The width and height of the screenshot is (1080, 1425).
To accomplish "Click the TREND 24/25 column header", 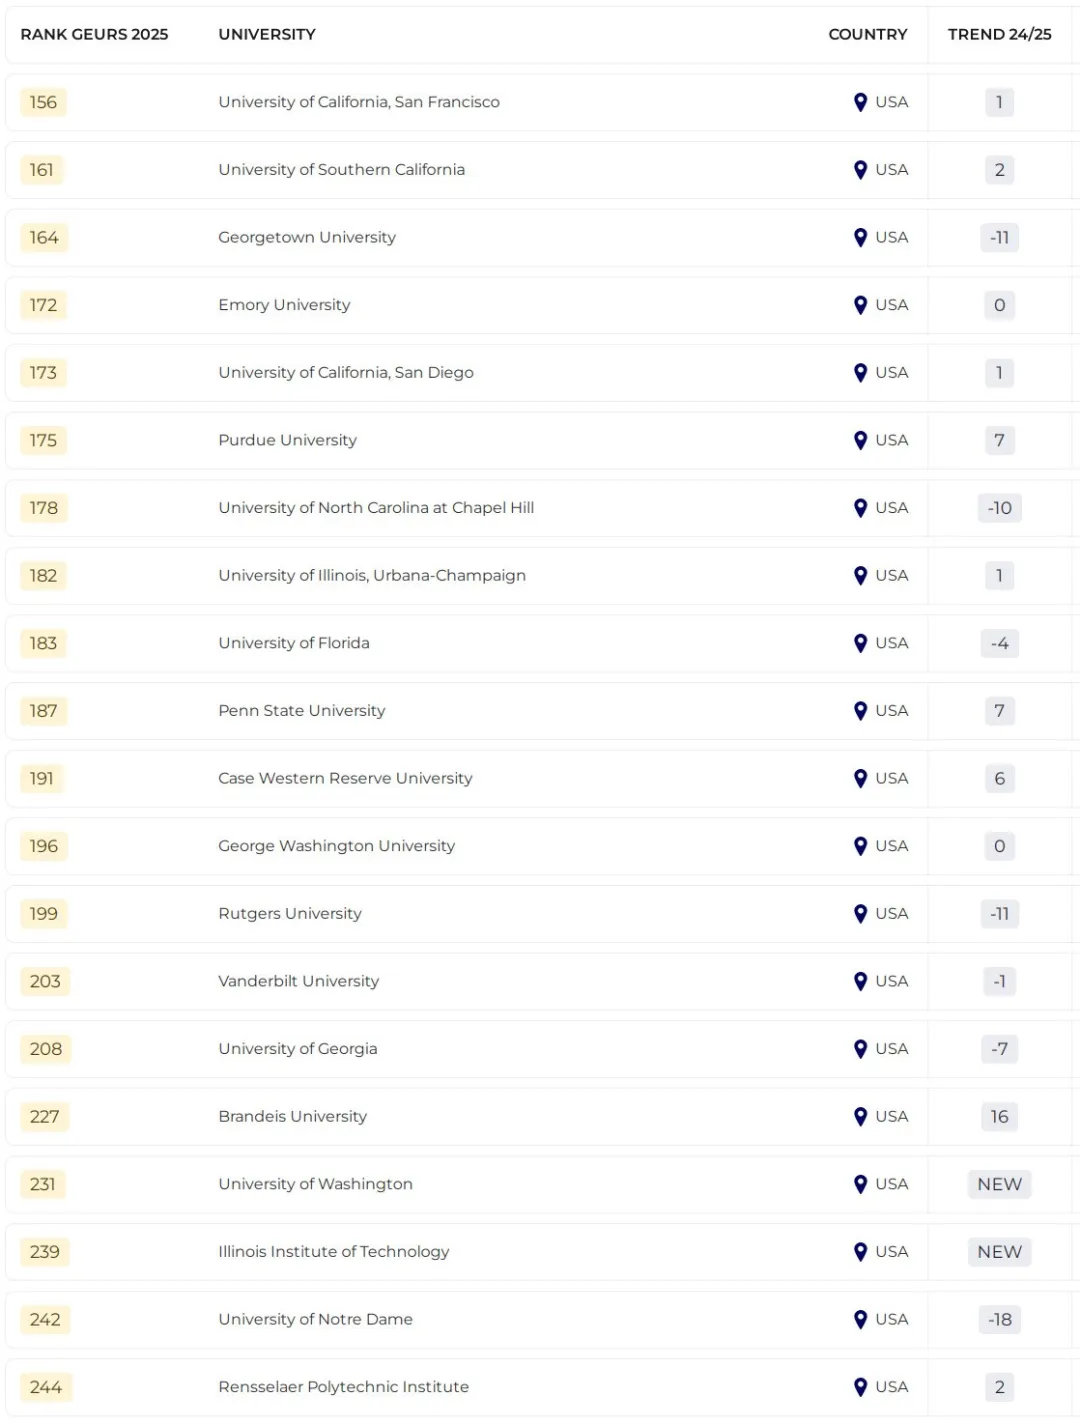I will pyautogui.click(x=999, y=34).
